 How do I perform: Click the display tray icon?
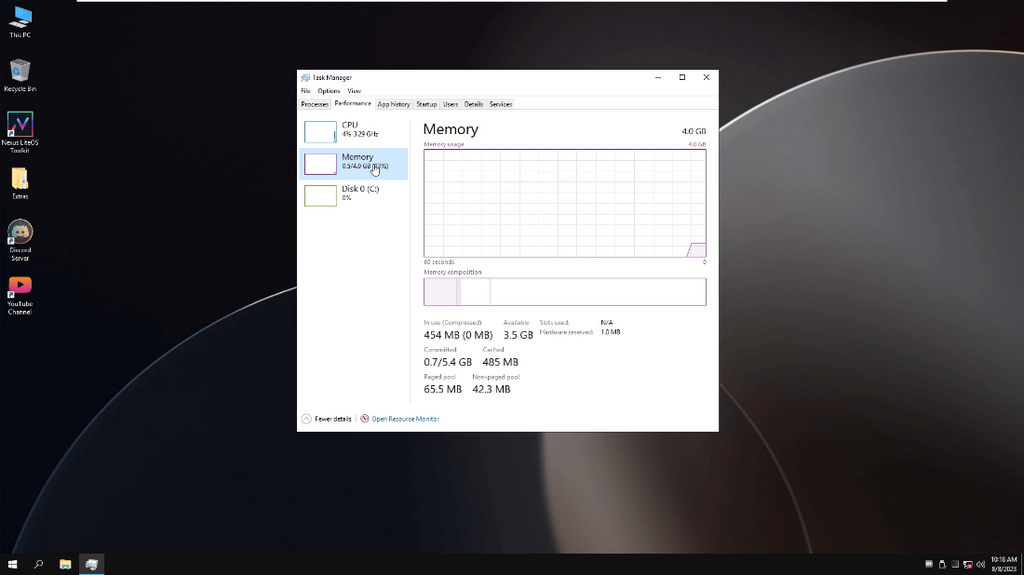[x=955, y=565]
